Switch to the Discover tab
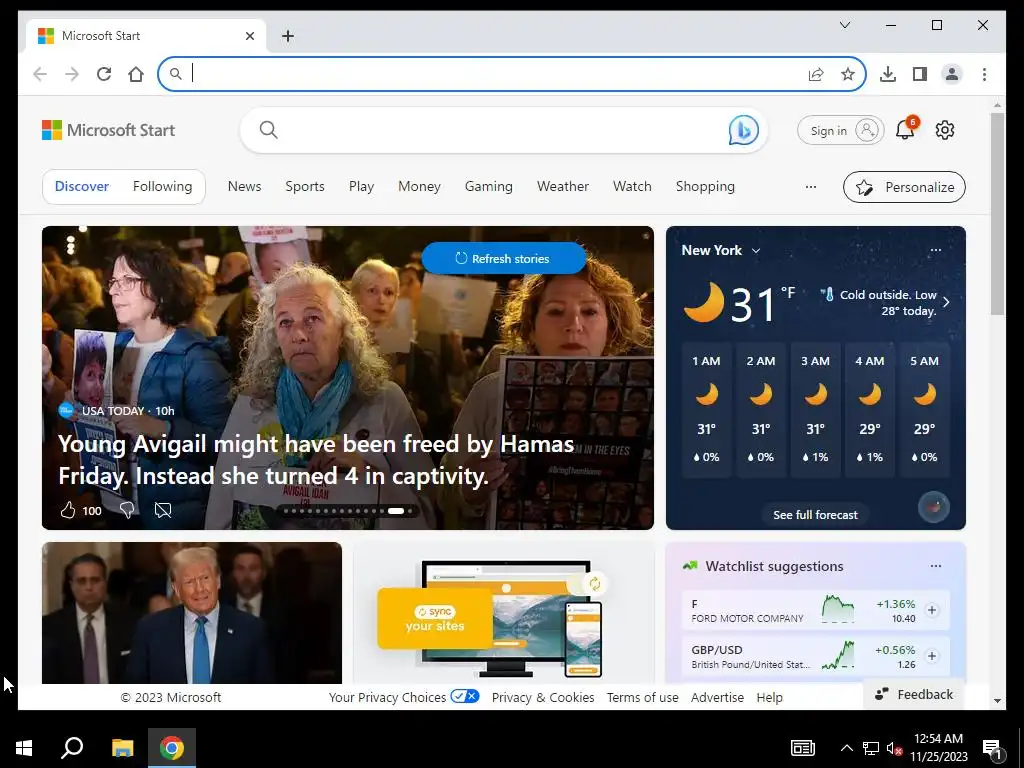 point(82,187)
